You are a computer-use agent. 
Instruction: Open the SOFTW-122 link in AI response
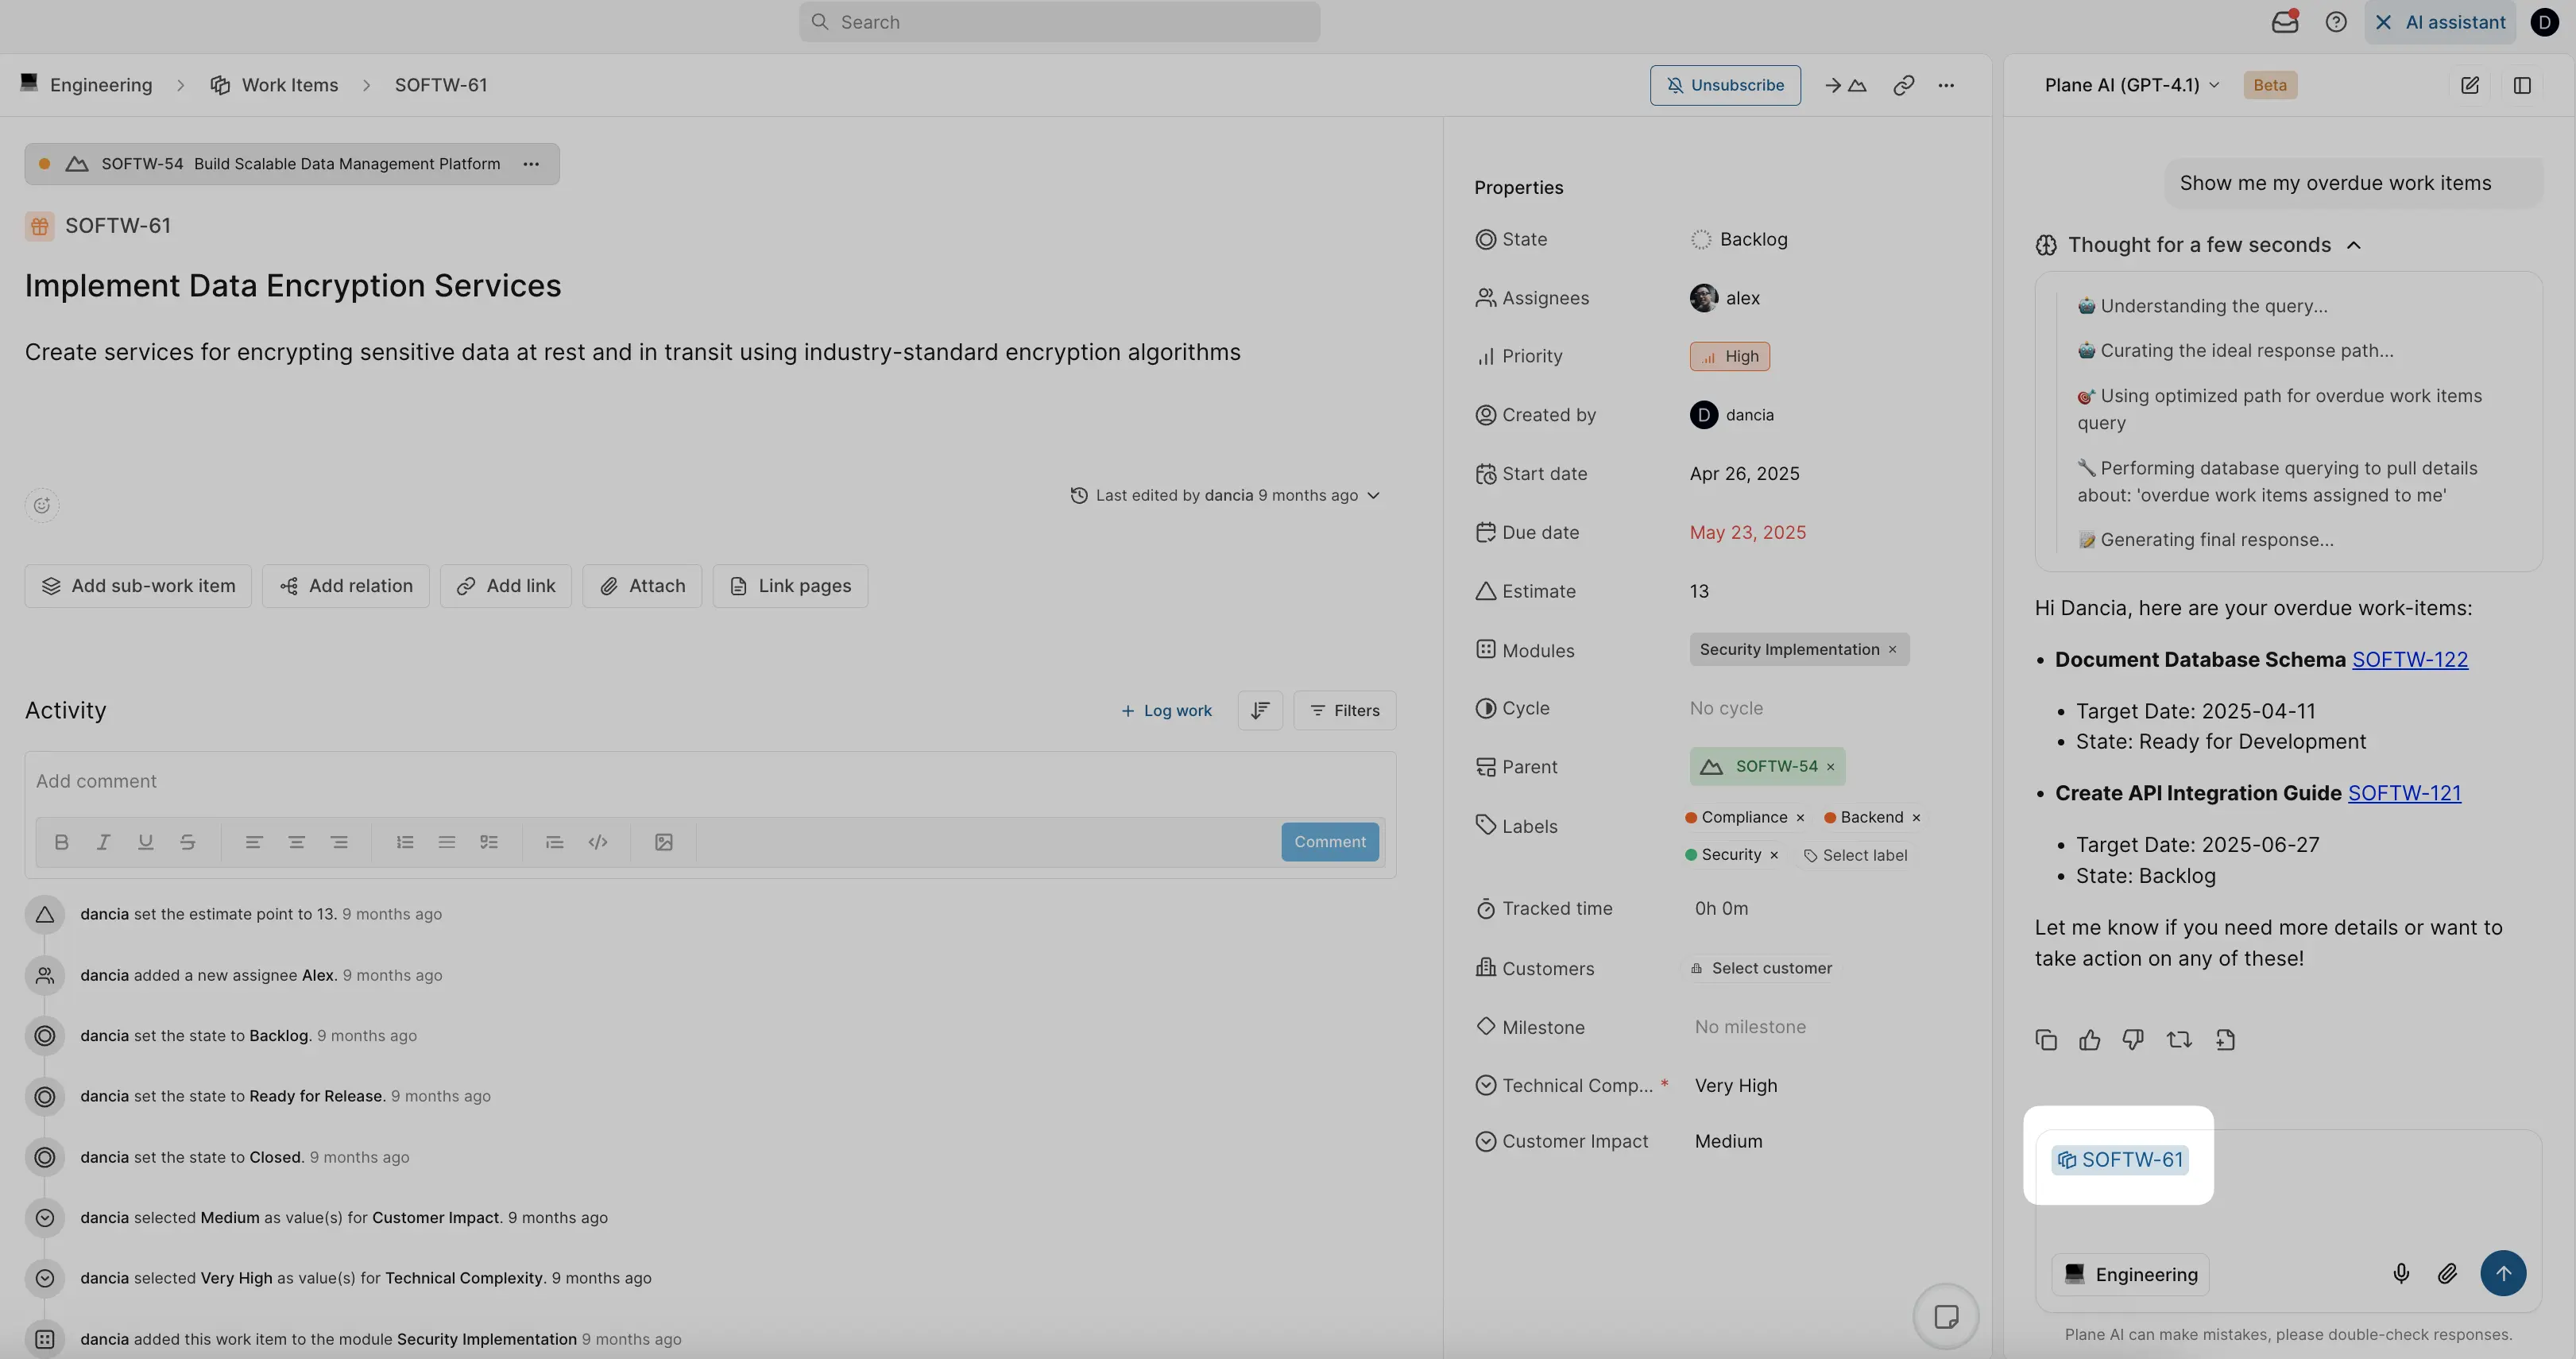(x=2409, y=660)
